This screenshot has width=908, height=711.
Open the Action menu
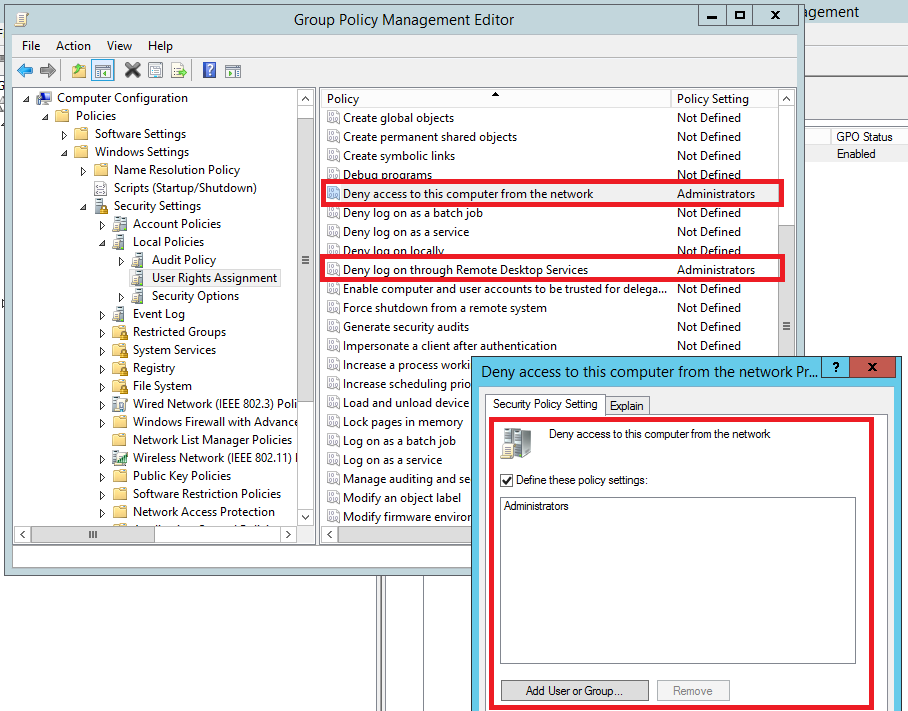click(x=73, y=46)
